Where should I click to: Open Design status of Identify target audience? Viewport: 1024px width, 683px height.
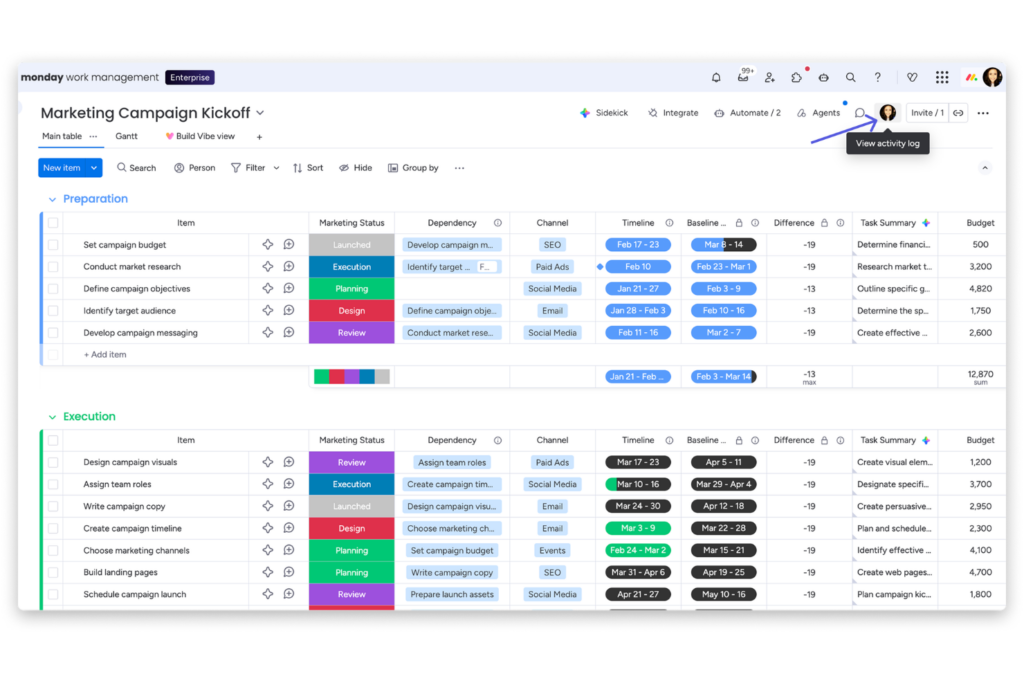point(351,311)
